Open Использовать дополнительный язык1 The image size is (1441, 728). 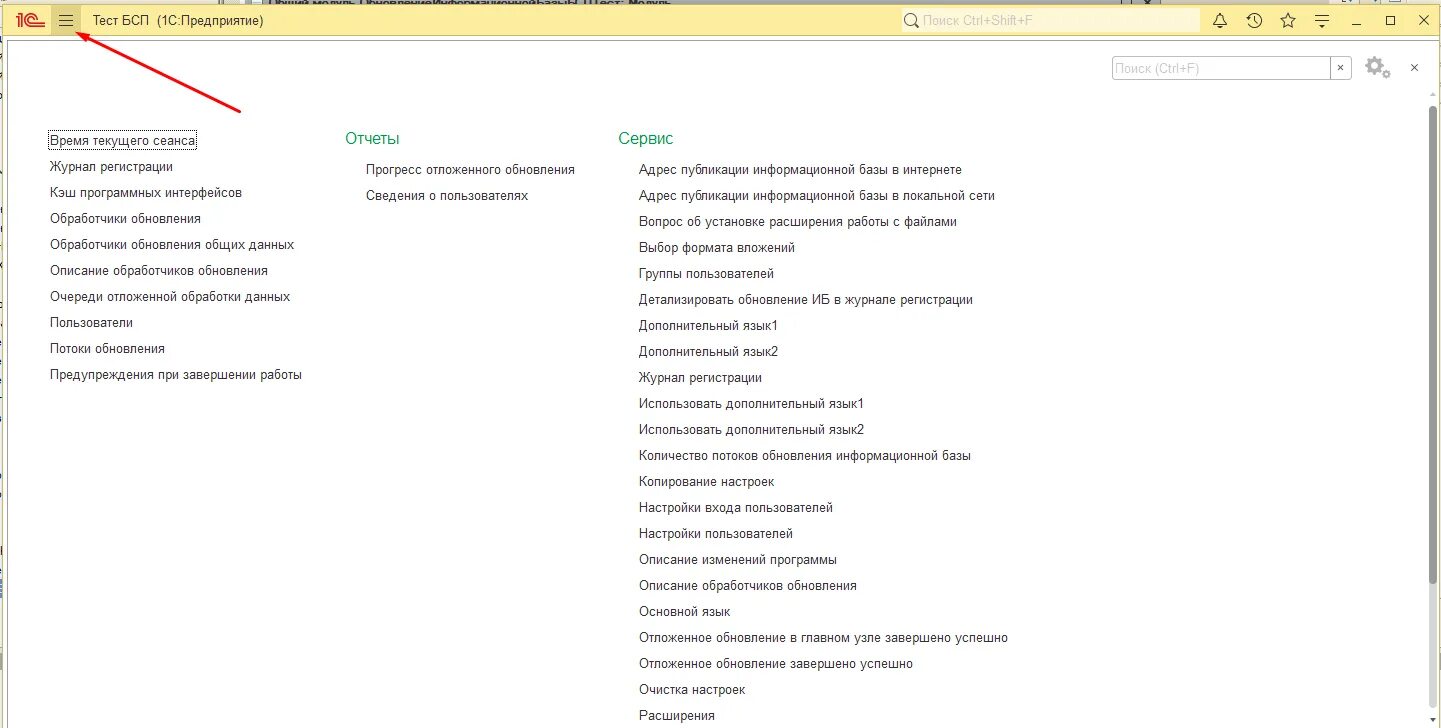click(x=751, y=404)
